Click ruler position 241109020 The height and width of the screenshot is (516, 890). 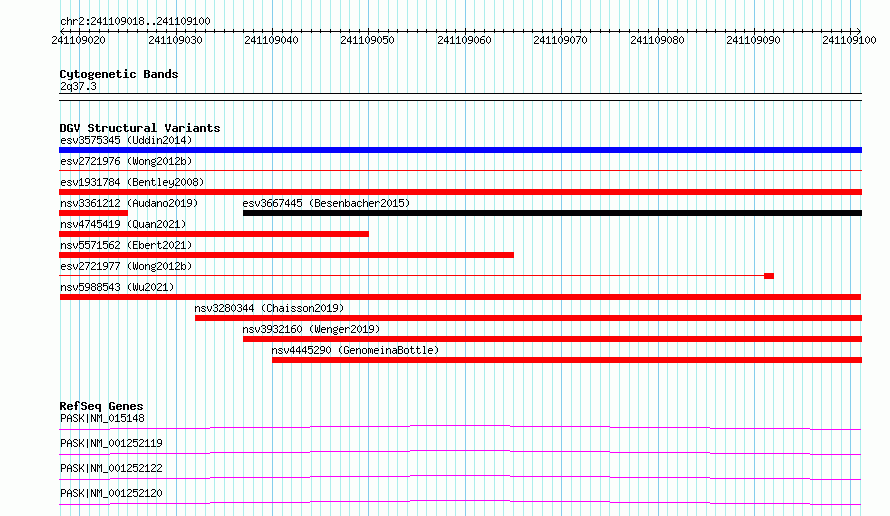(x=78, y=40)
